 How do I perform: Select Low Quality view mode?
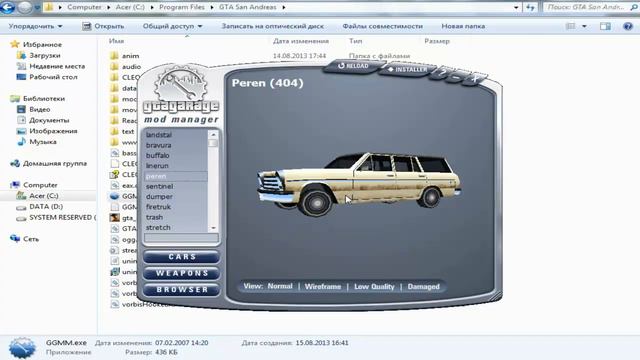(x=374, y=287)
